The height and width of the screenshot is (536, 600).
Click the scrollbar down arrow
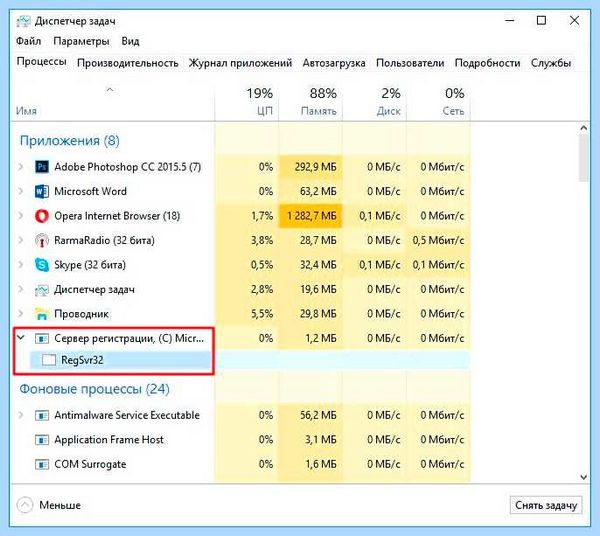click(x=584, y=477)
